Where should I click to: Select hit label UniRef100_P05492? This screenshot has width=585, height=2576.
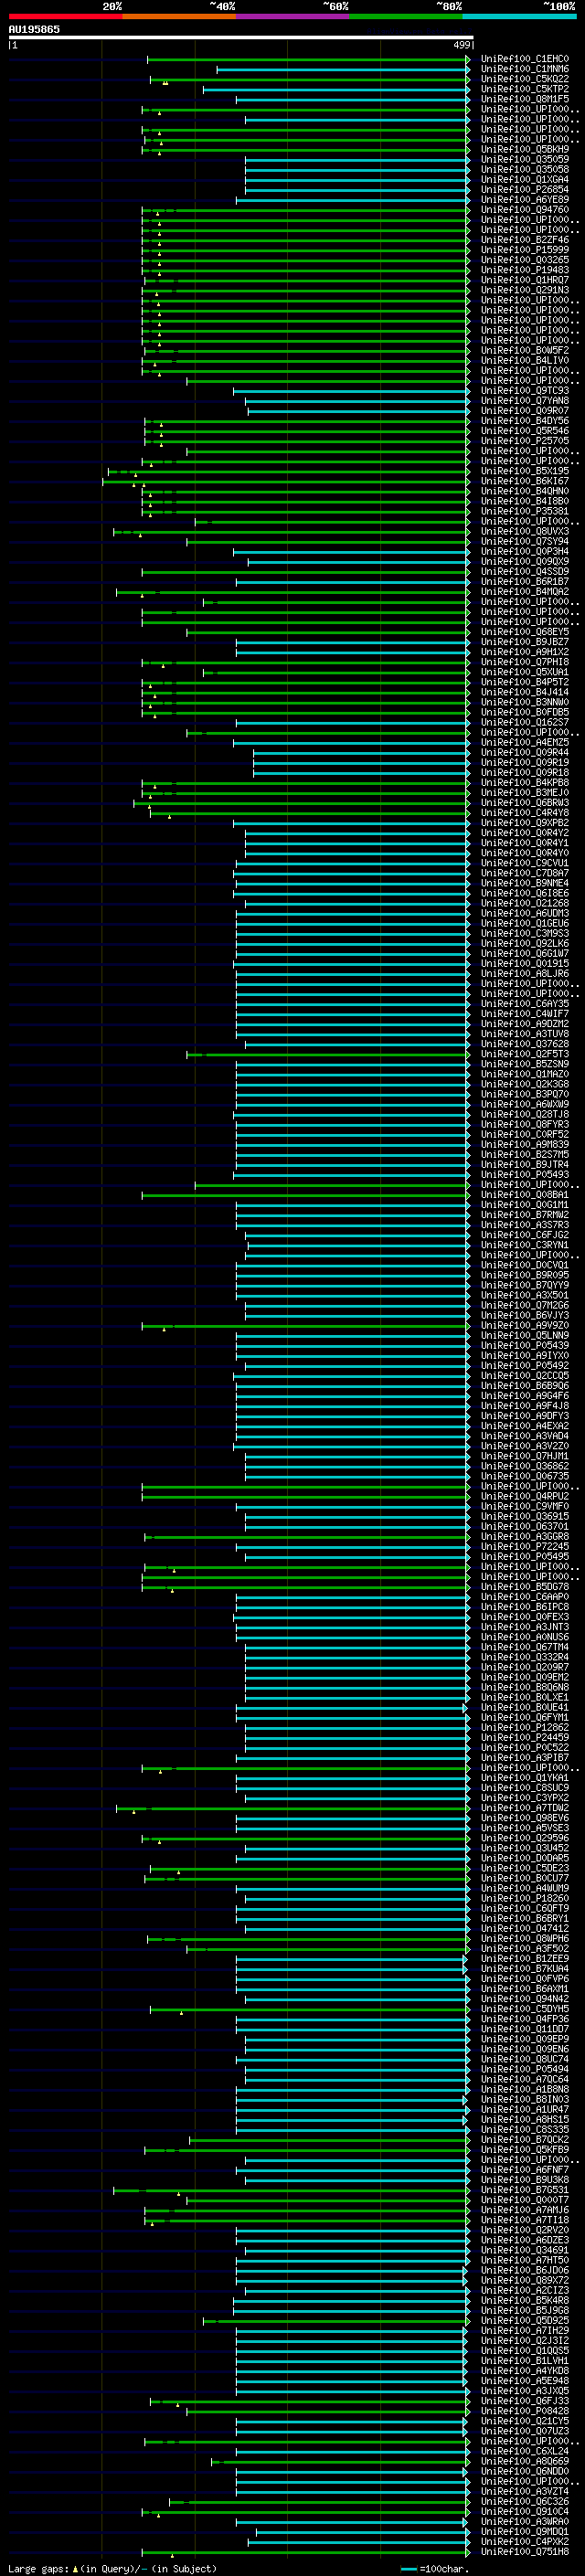click(x=524, y=1365)
